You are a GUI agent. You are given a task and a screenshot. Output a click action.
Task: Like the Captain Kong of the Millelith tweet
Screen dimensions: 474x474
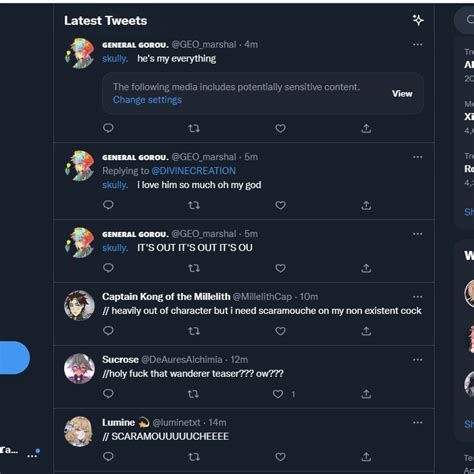click(280, 331)
